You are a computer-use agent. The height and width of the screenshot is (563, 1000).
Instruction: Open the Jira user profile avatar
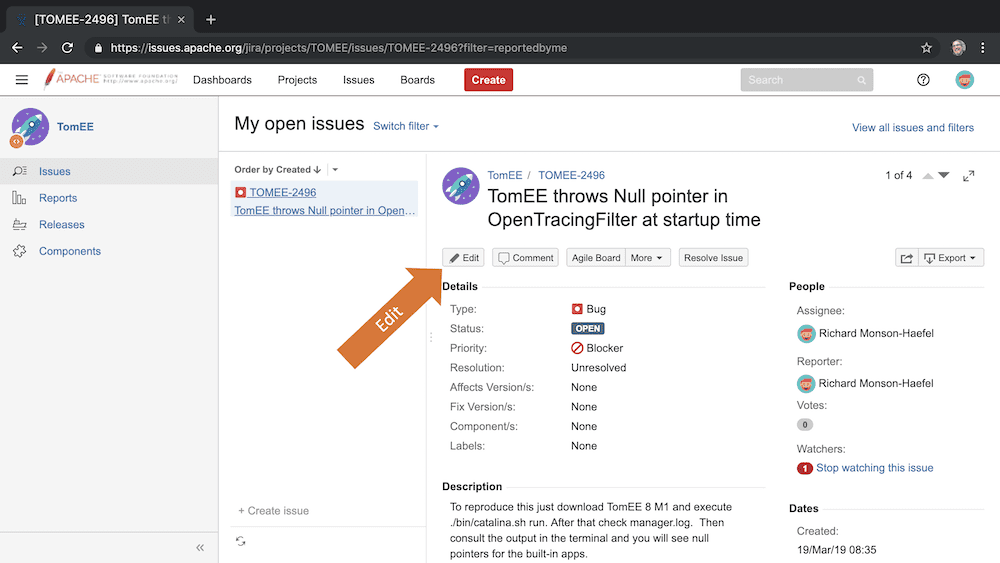(x=964, y=80)
